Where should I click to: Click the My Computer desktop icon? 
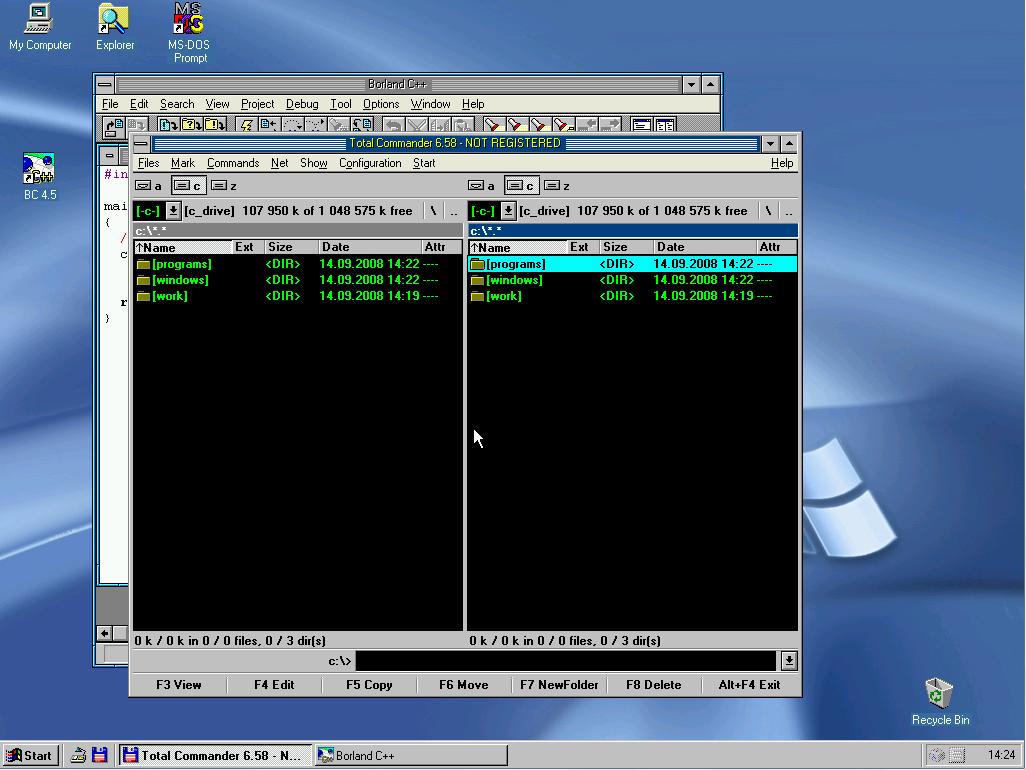(x=39, y=27)
